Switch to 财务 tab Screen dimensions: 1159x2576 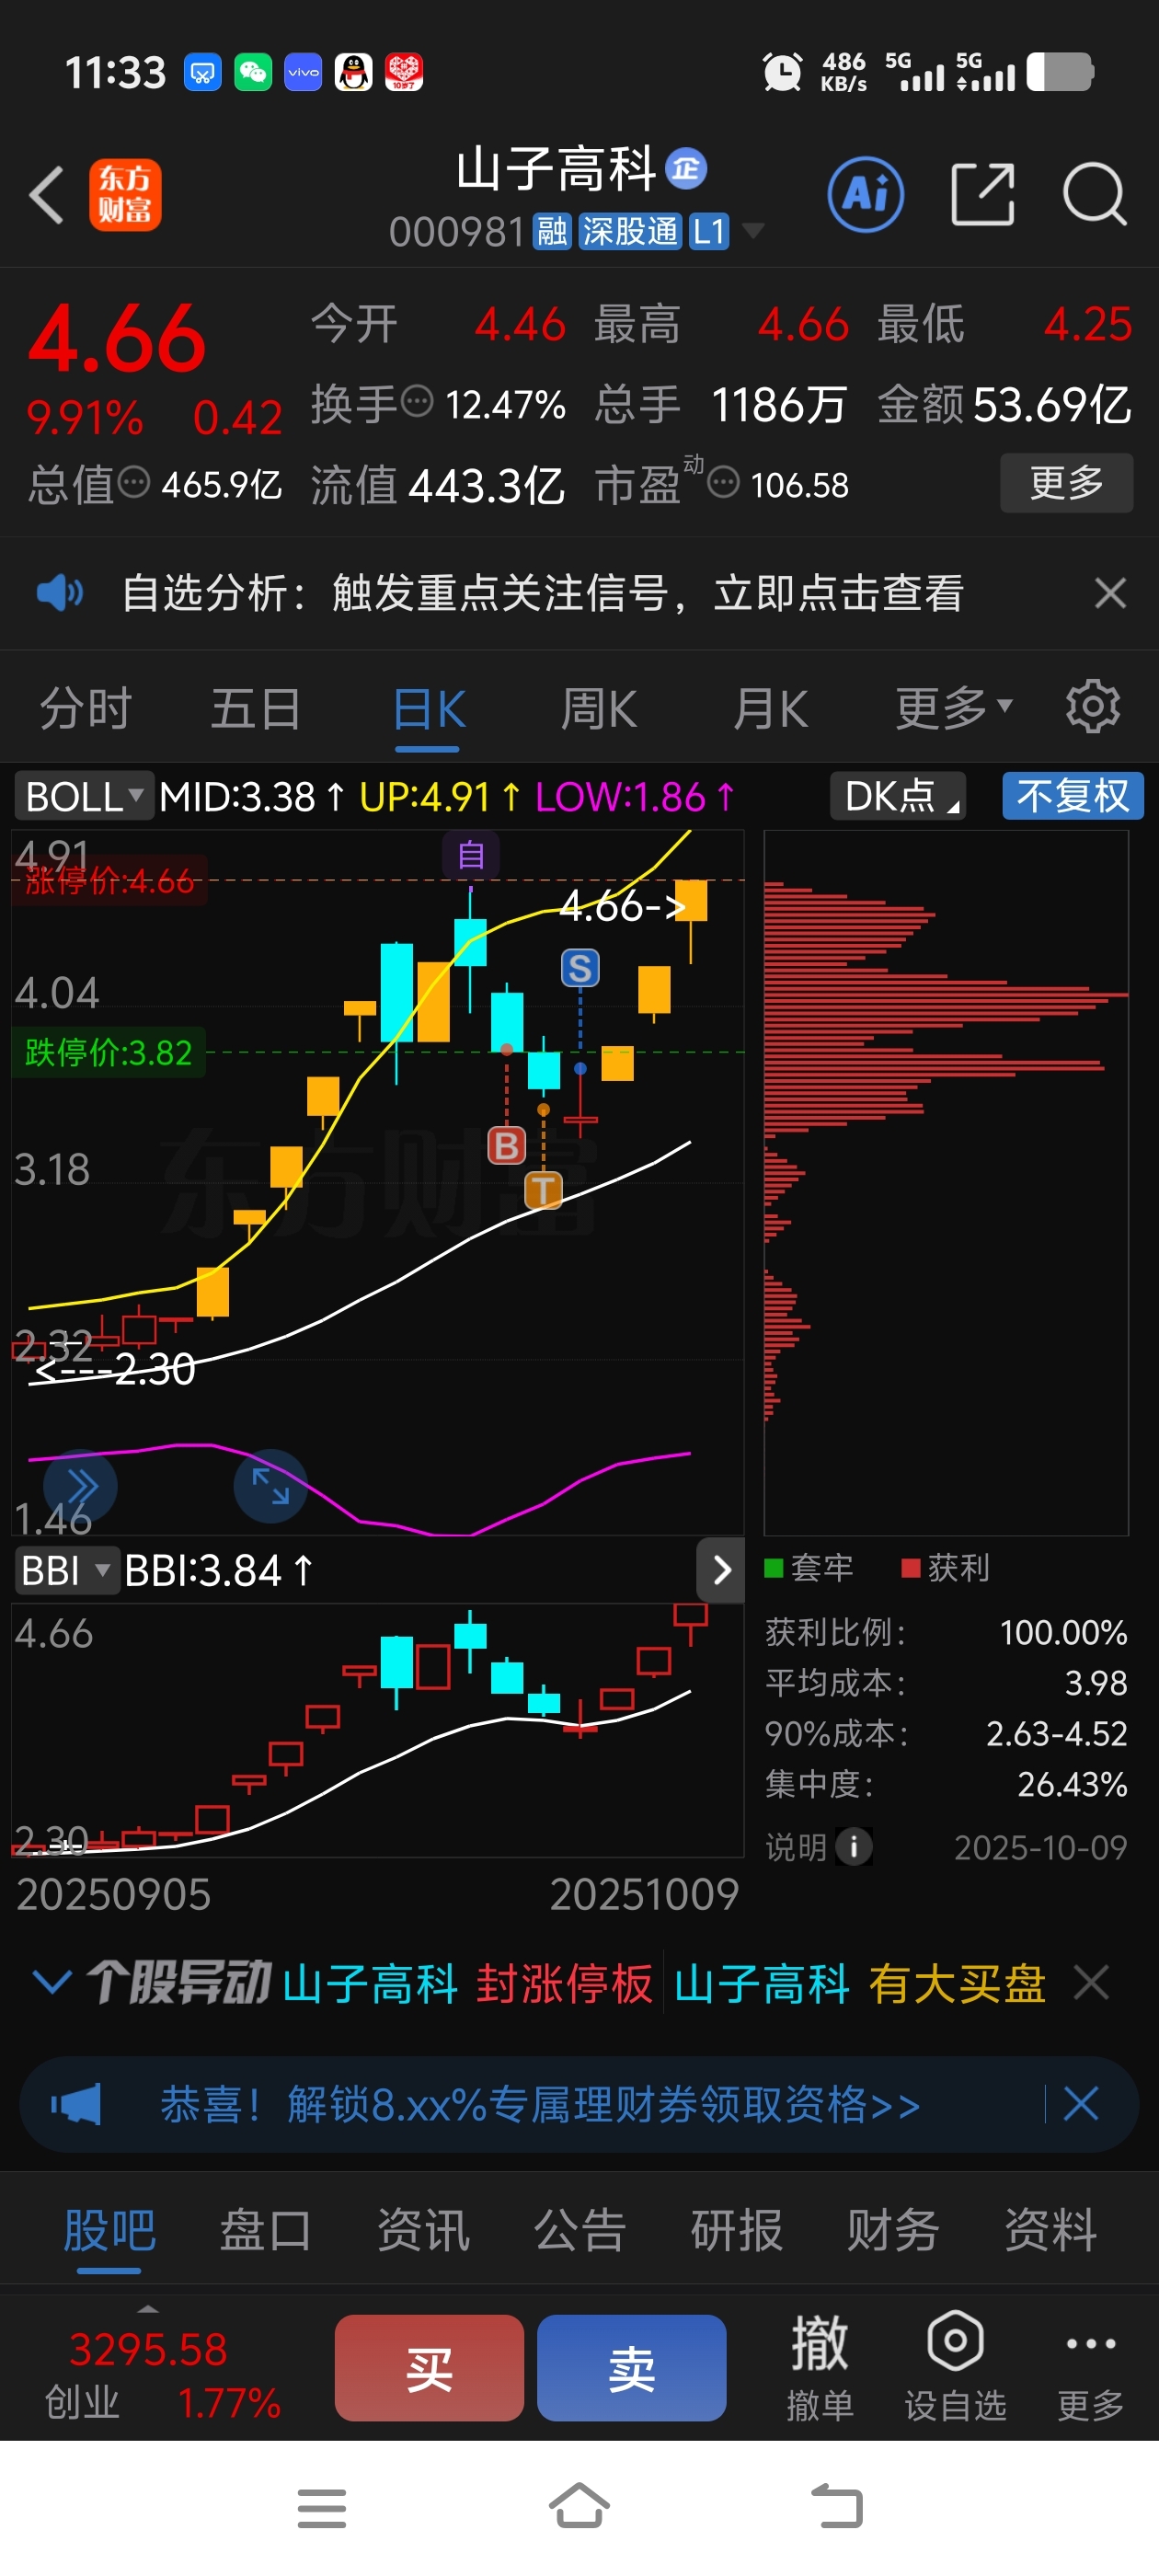click(893, 2230)
